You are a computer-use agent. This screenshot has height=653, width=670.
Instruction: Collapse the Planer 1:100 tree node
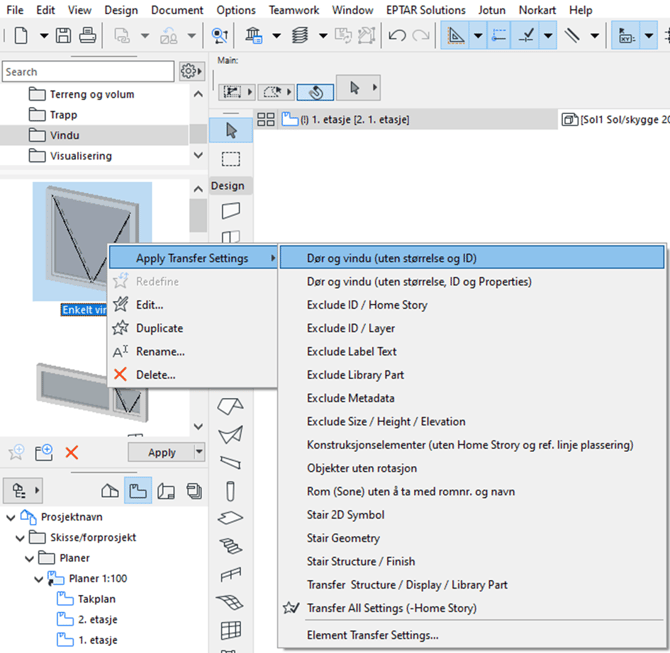coord(40,578)
